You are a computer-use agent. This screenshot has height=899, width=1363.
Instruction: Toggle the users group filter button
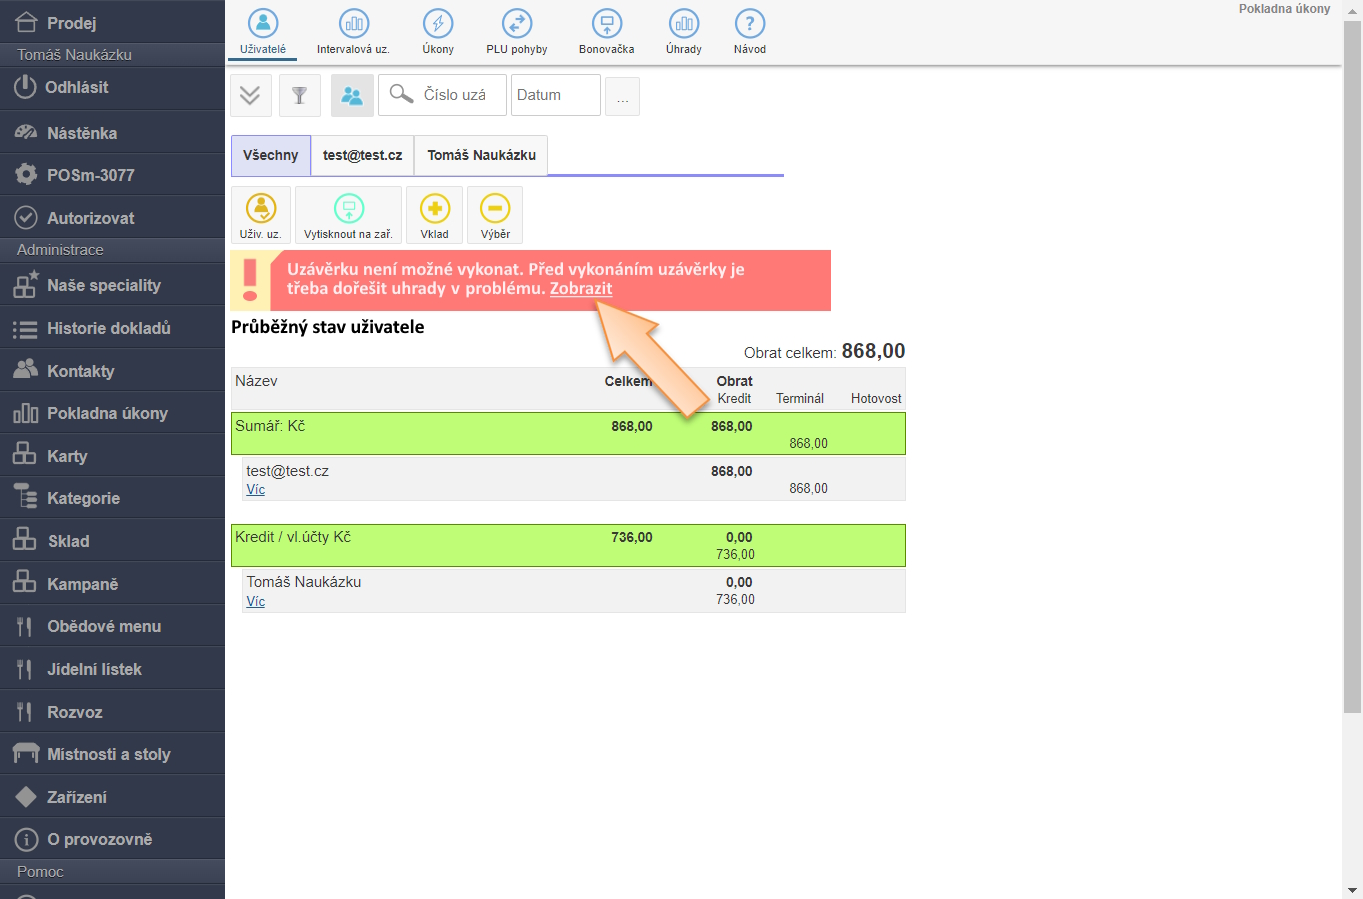point(352,96)
